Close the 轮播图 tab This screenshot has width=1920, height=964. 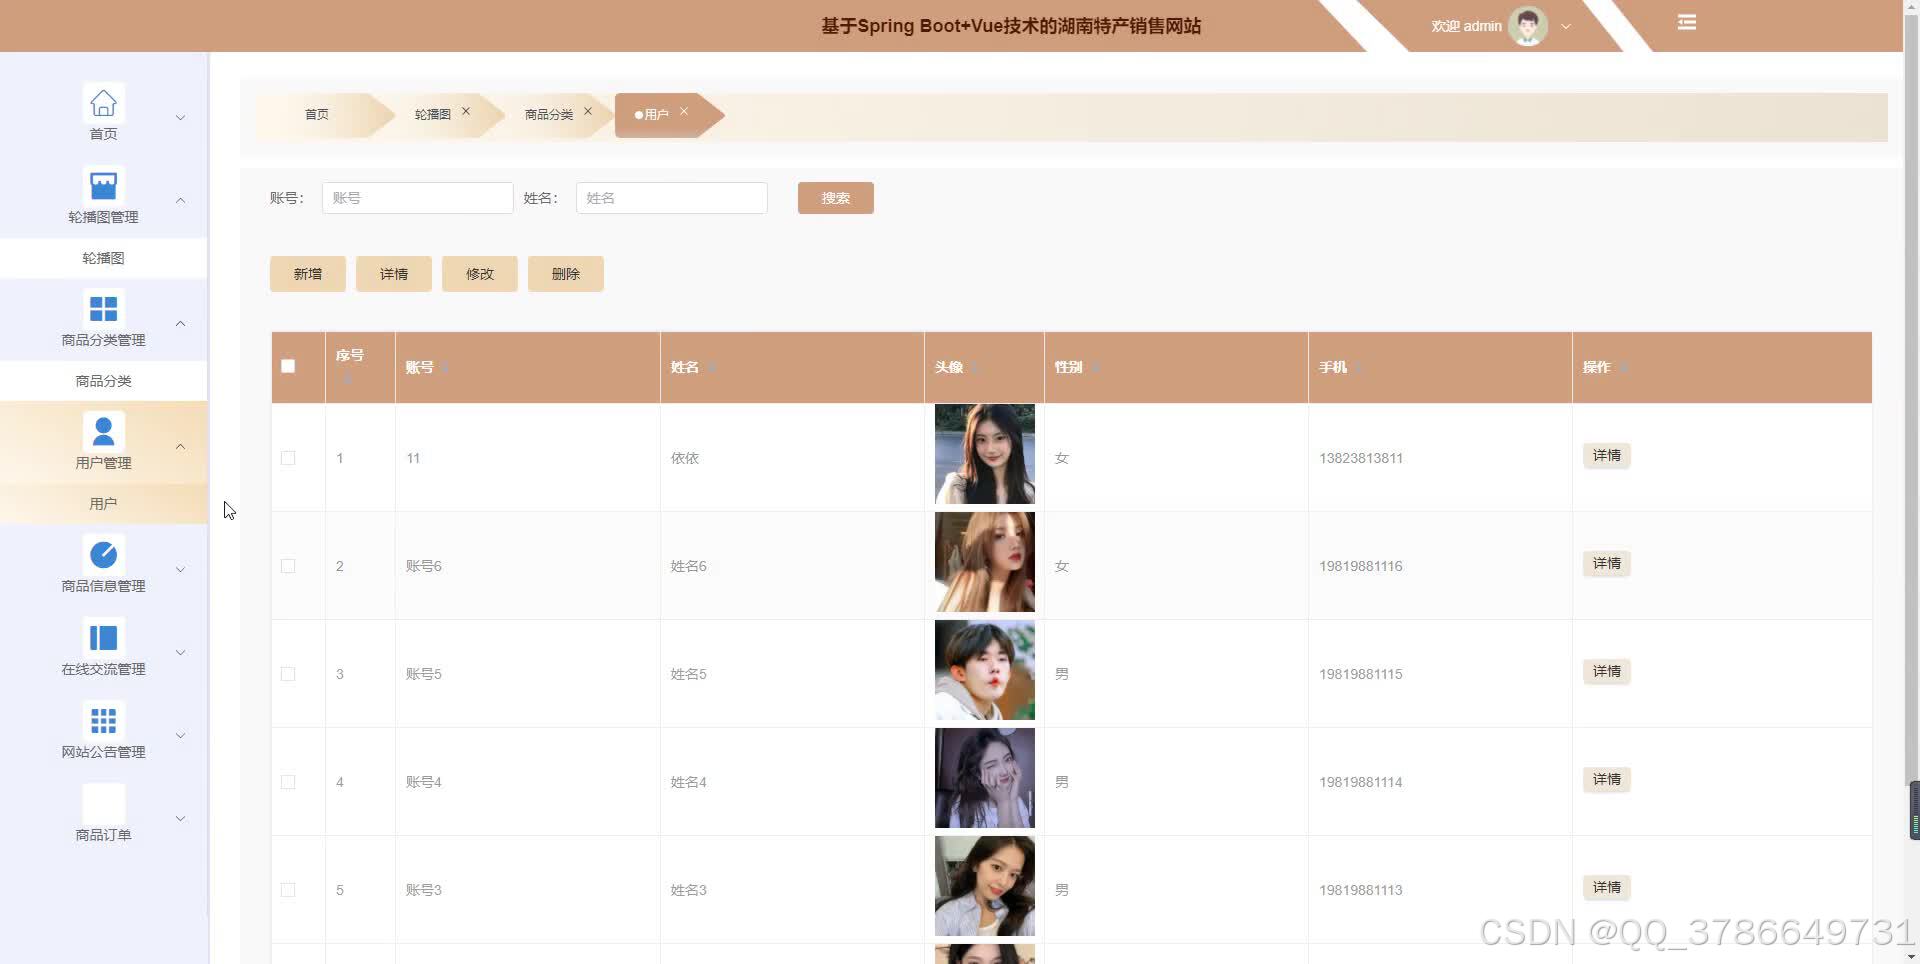(466, 111)
